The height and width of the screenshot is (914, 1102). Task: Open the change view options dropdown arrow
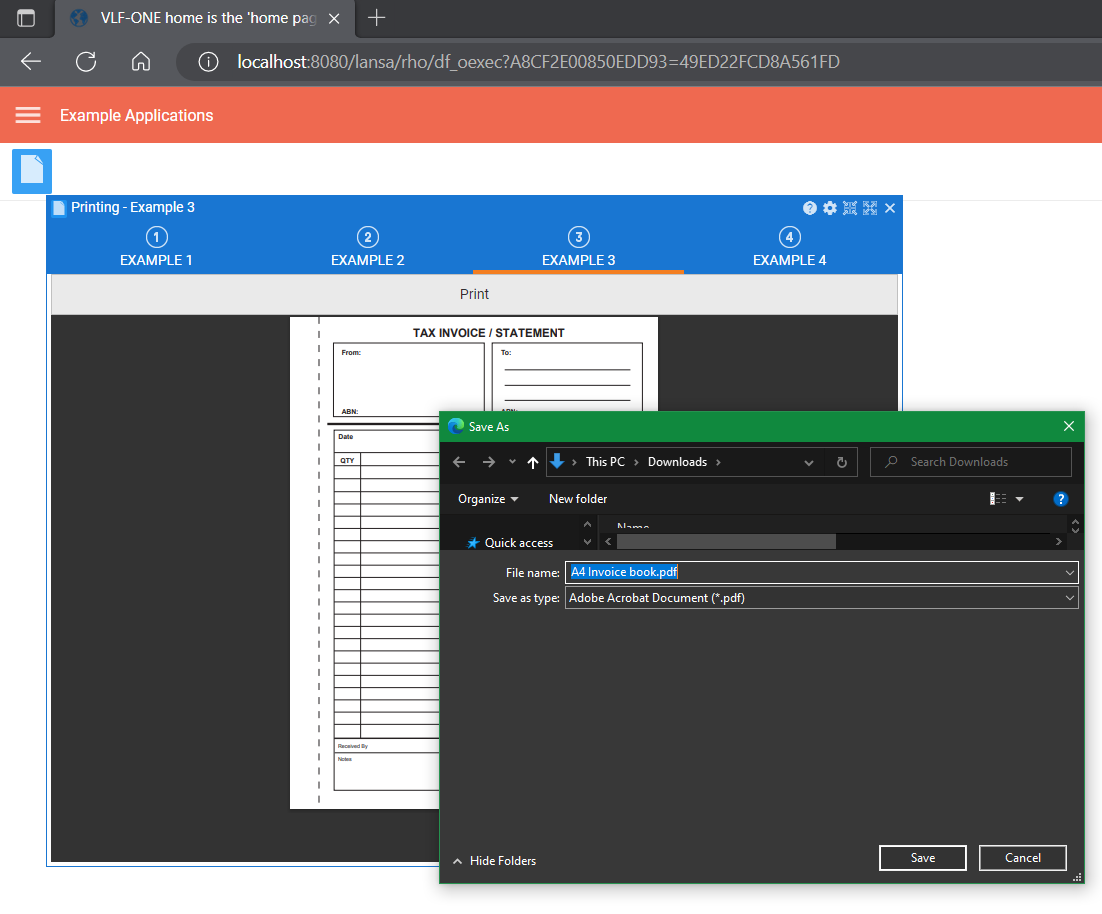click(x=1020, y=499)
